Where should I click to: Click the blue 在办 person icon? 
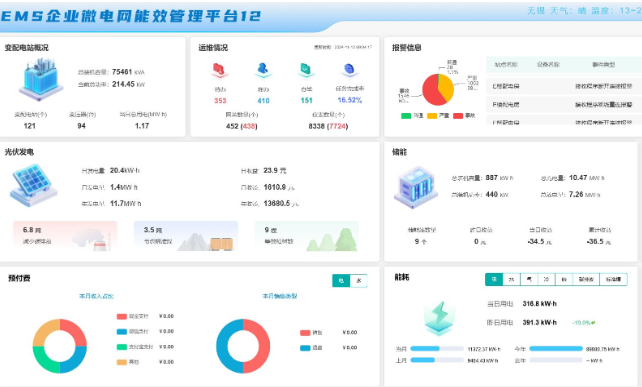tap(263, 70)
